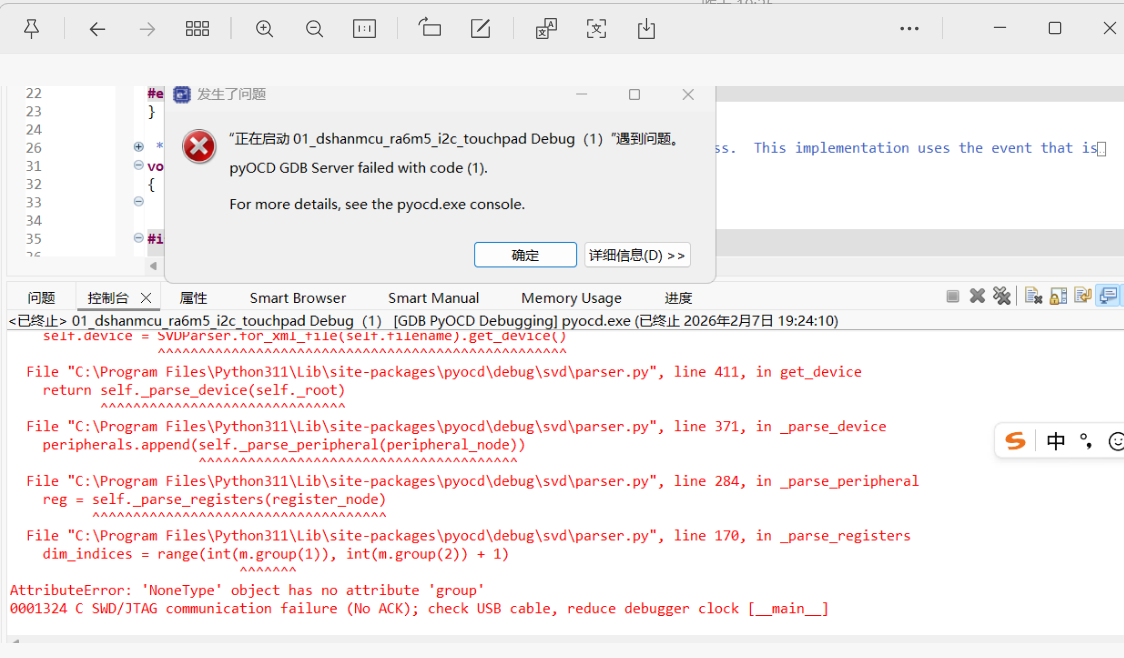Click the 确定 button in error dialog

525,255
